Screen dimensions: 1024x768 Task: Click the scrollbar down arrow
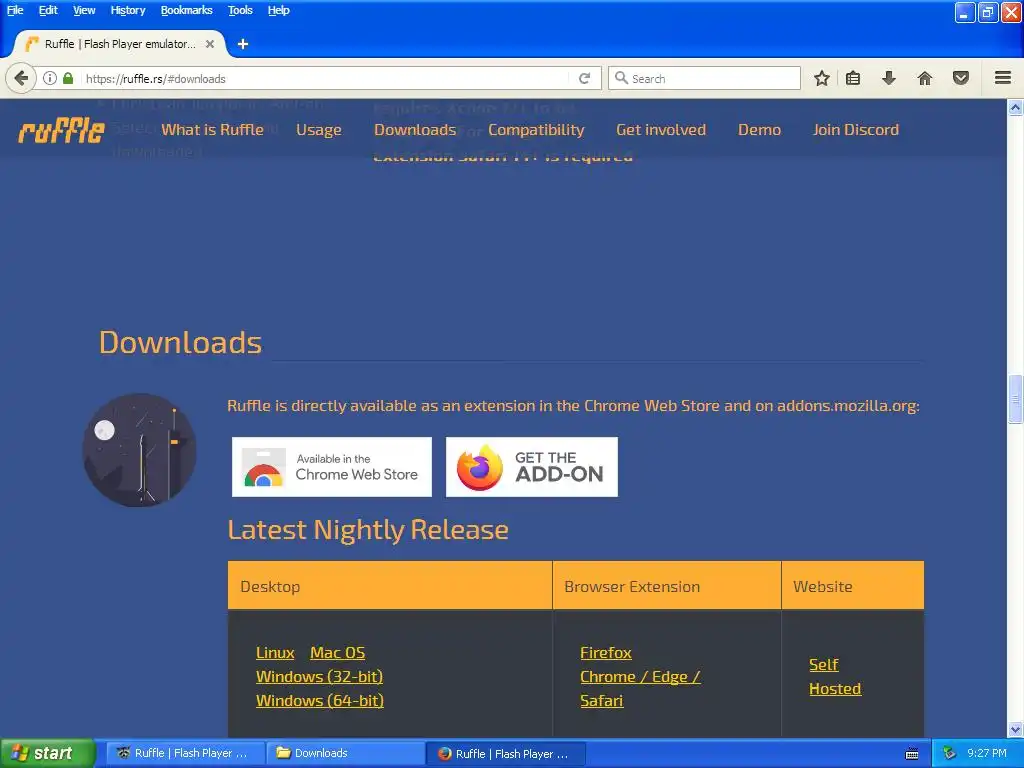[1015, 729]
